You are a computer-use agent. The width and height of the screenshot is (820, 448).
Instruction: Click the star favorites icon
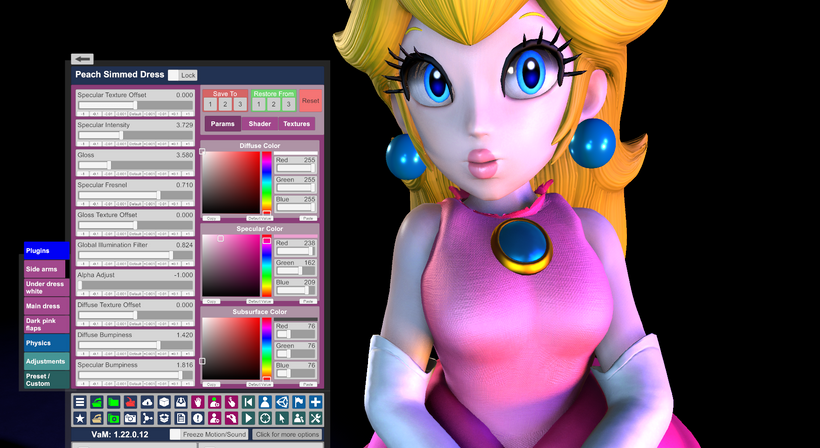pos(79,418)
